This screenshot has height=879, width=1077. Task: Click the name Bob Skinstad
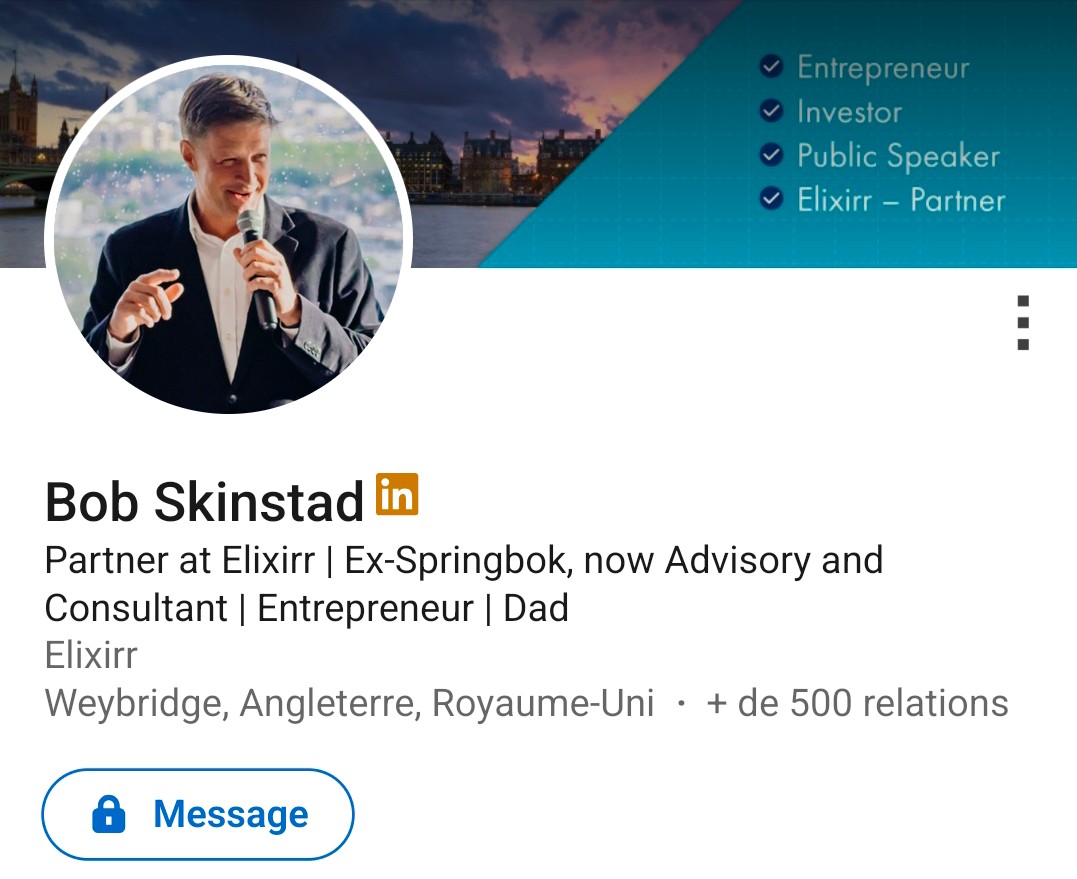(x=204, y=501)
